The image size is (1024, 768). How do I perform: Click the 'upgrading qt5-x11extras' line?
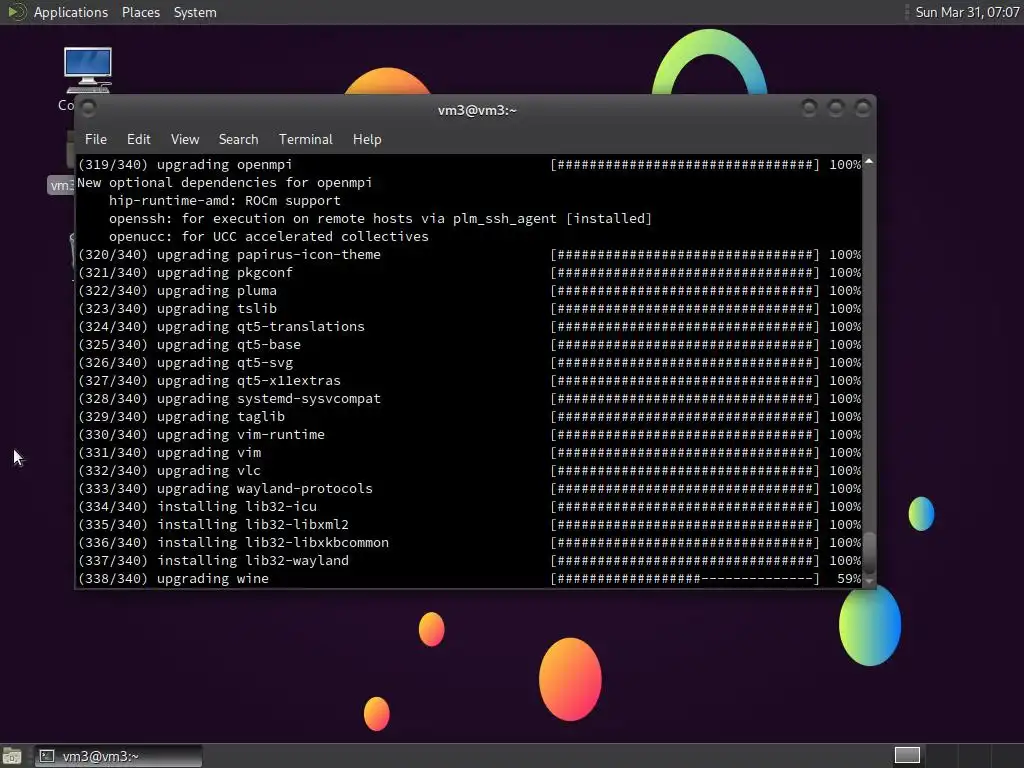[x=469, y=381]
